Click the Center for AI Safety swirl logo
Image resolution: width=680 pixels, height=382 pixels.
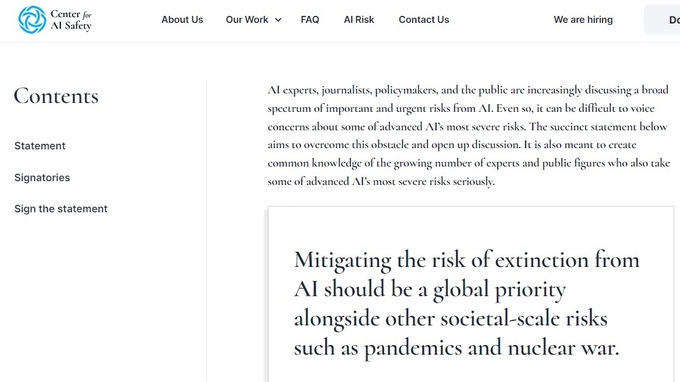(32, 20)
